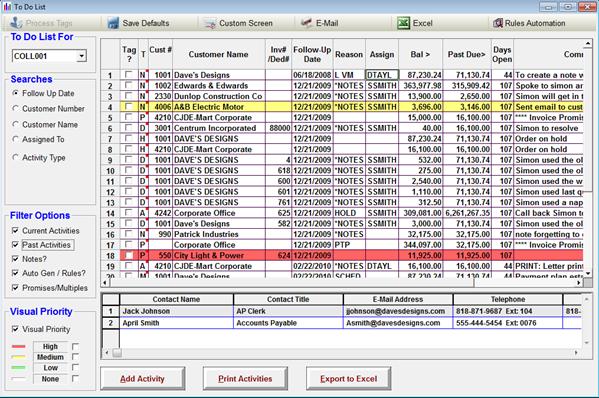The width and height of the screenshot is (599, 398).
Task: Click the E-Mail toolbar icon
Action: [306, 23]
